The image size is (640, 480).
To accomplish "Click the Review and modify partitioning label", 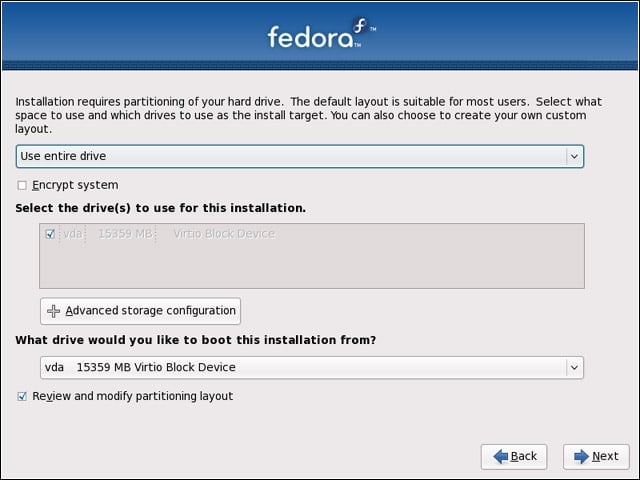I will [133, 396].
